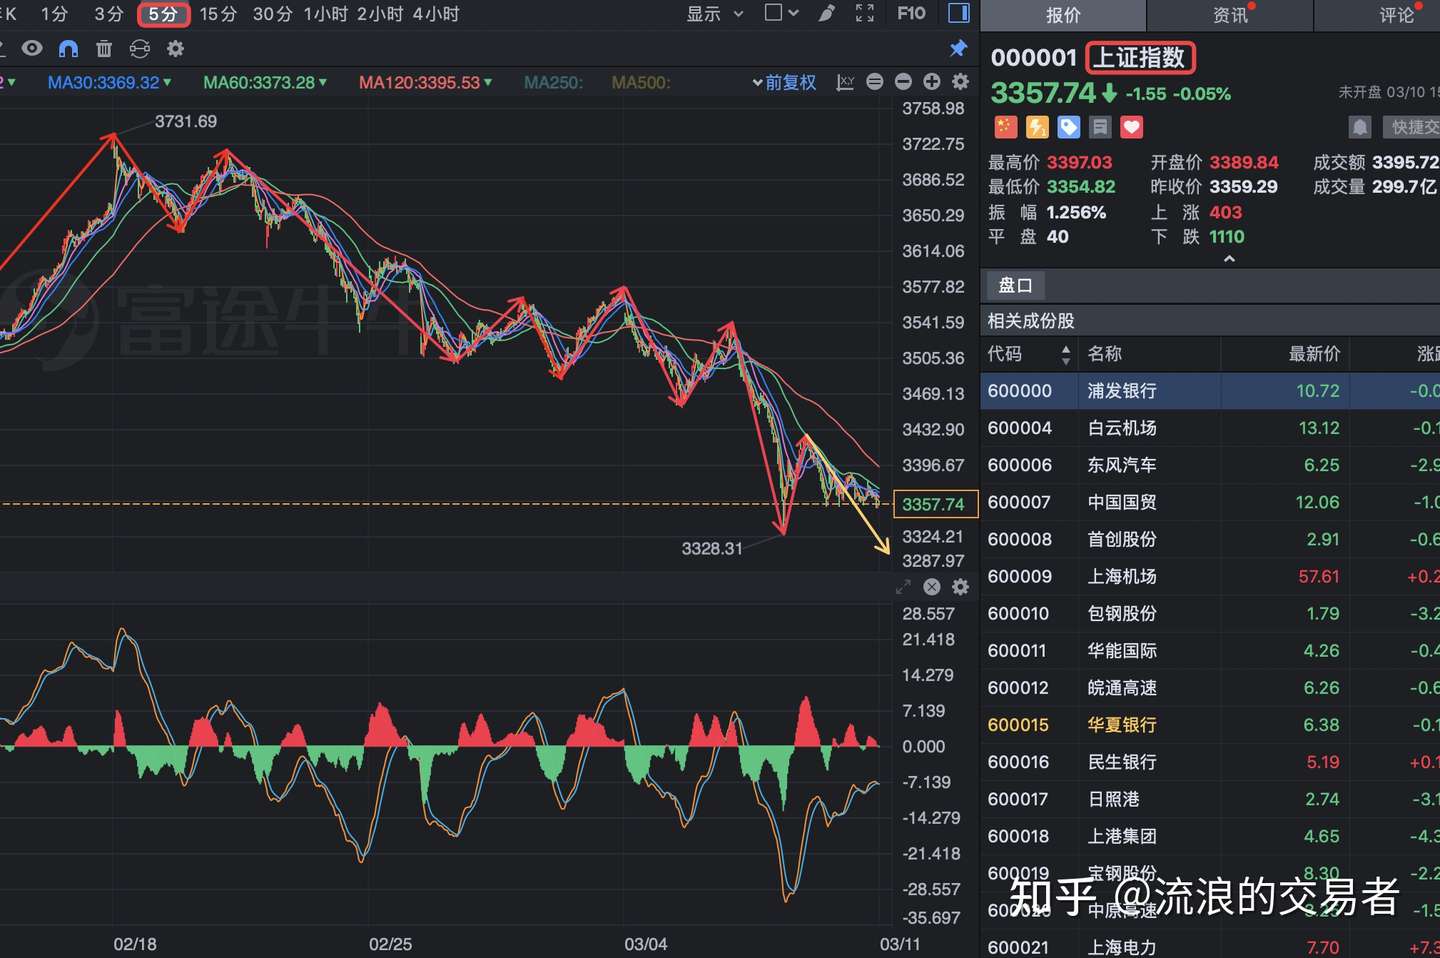
Task: Enter fullscreen chart mode
Action: click(865, 13)
